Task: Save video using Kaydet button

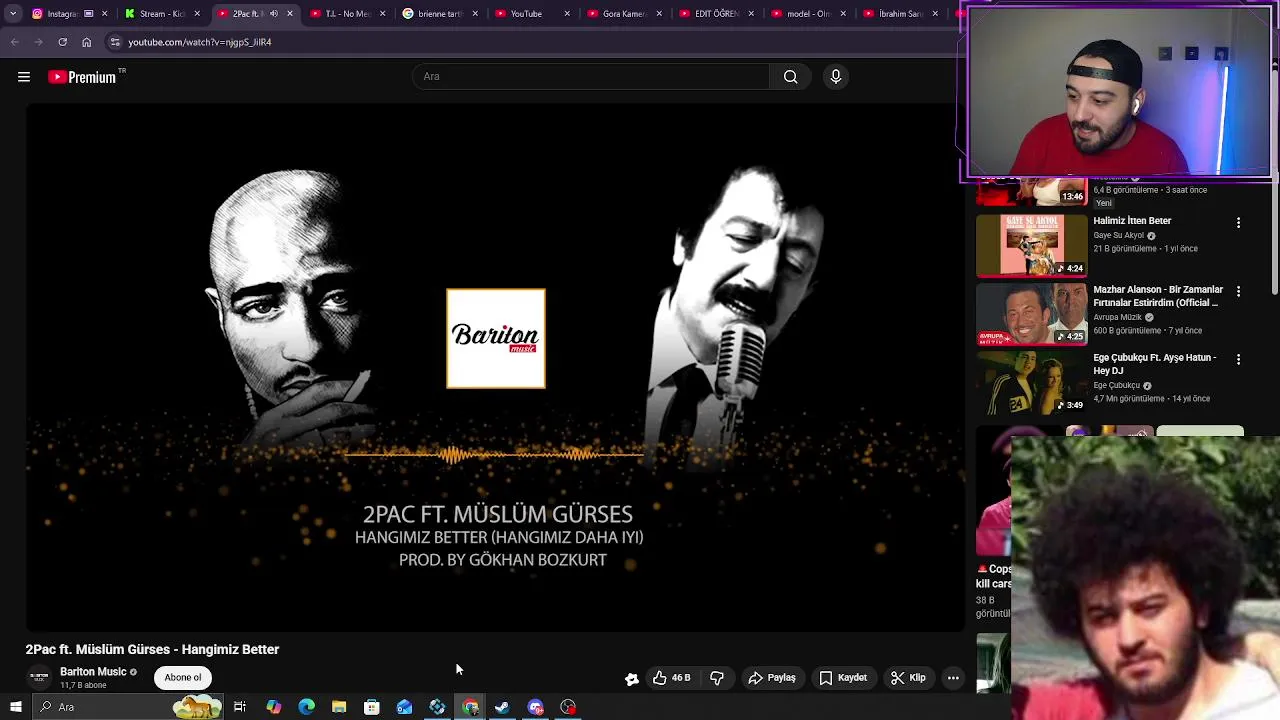Action: coord(843,678)
